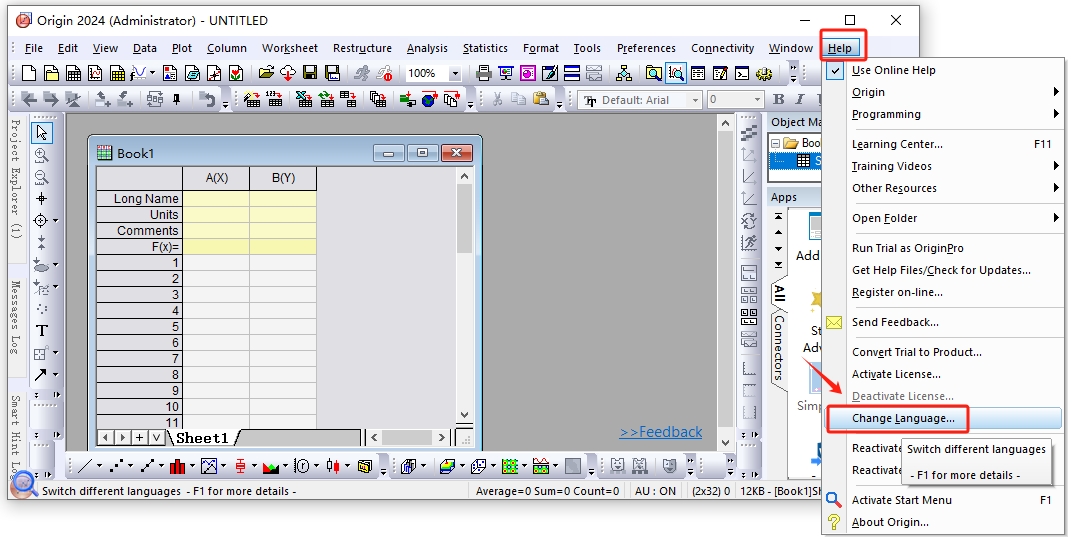Open the Analysis menu
Image resolution: width=1073 pixels, height=540 pixels.
click(x=427, y=48)
